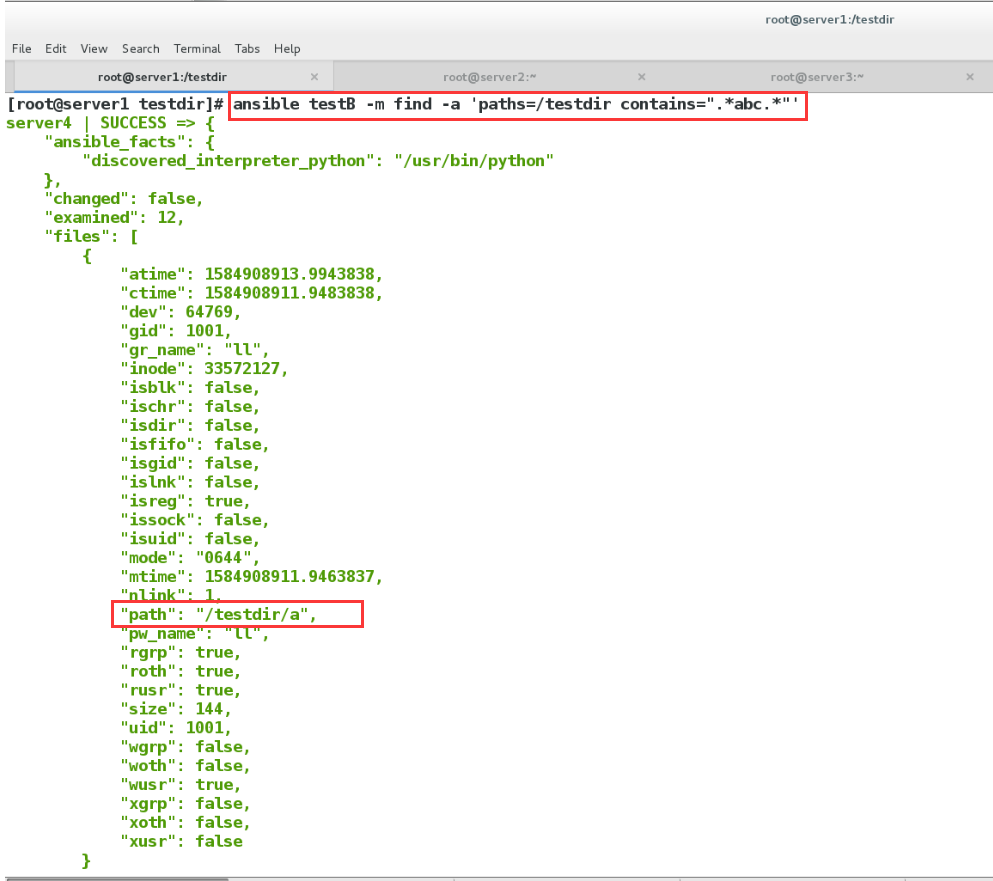Screen dimensions: 993x881
Task: Click the "roth": true line
Action: 180,671
